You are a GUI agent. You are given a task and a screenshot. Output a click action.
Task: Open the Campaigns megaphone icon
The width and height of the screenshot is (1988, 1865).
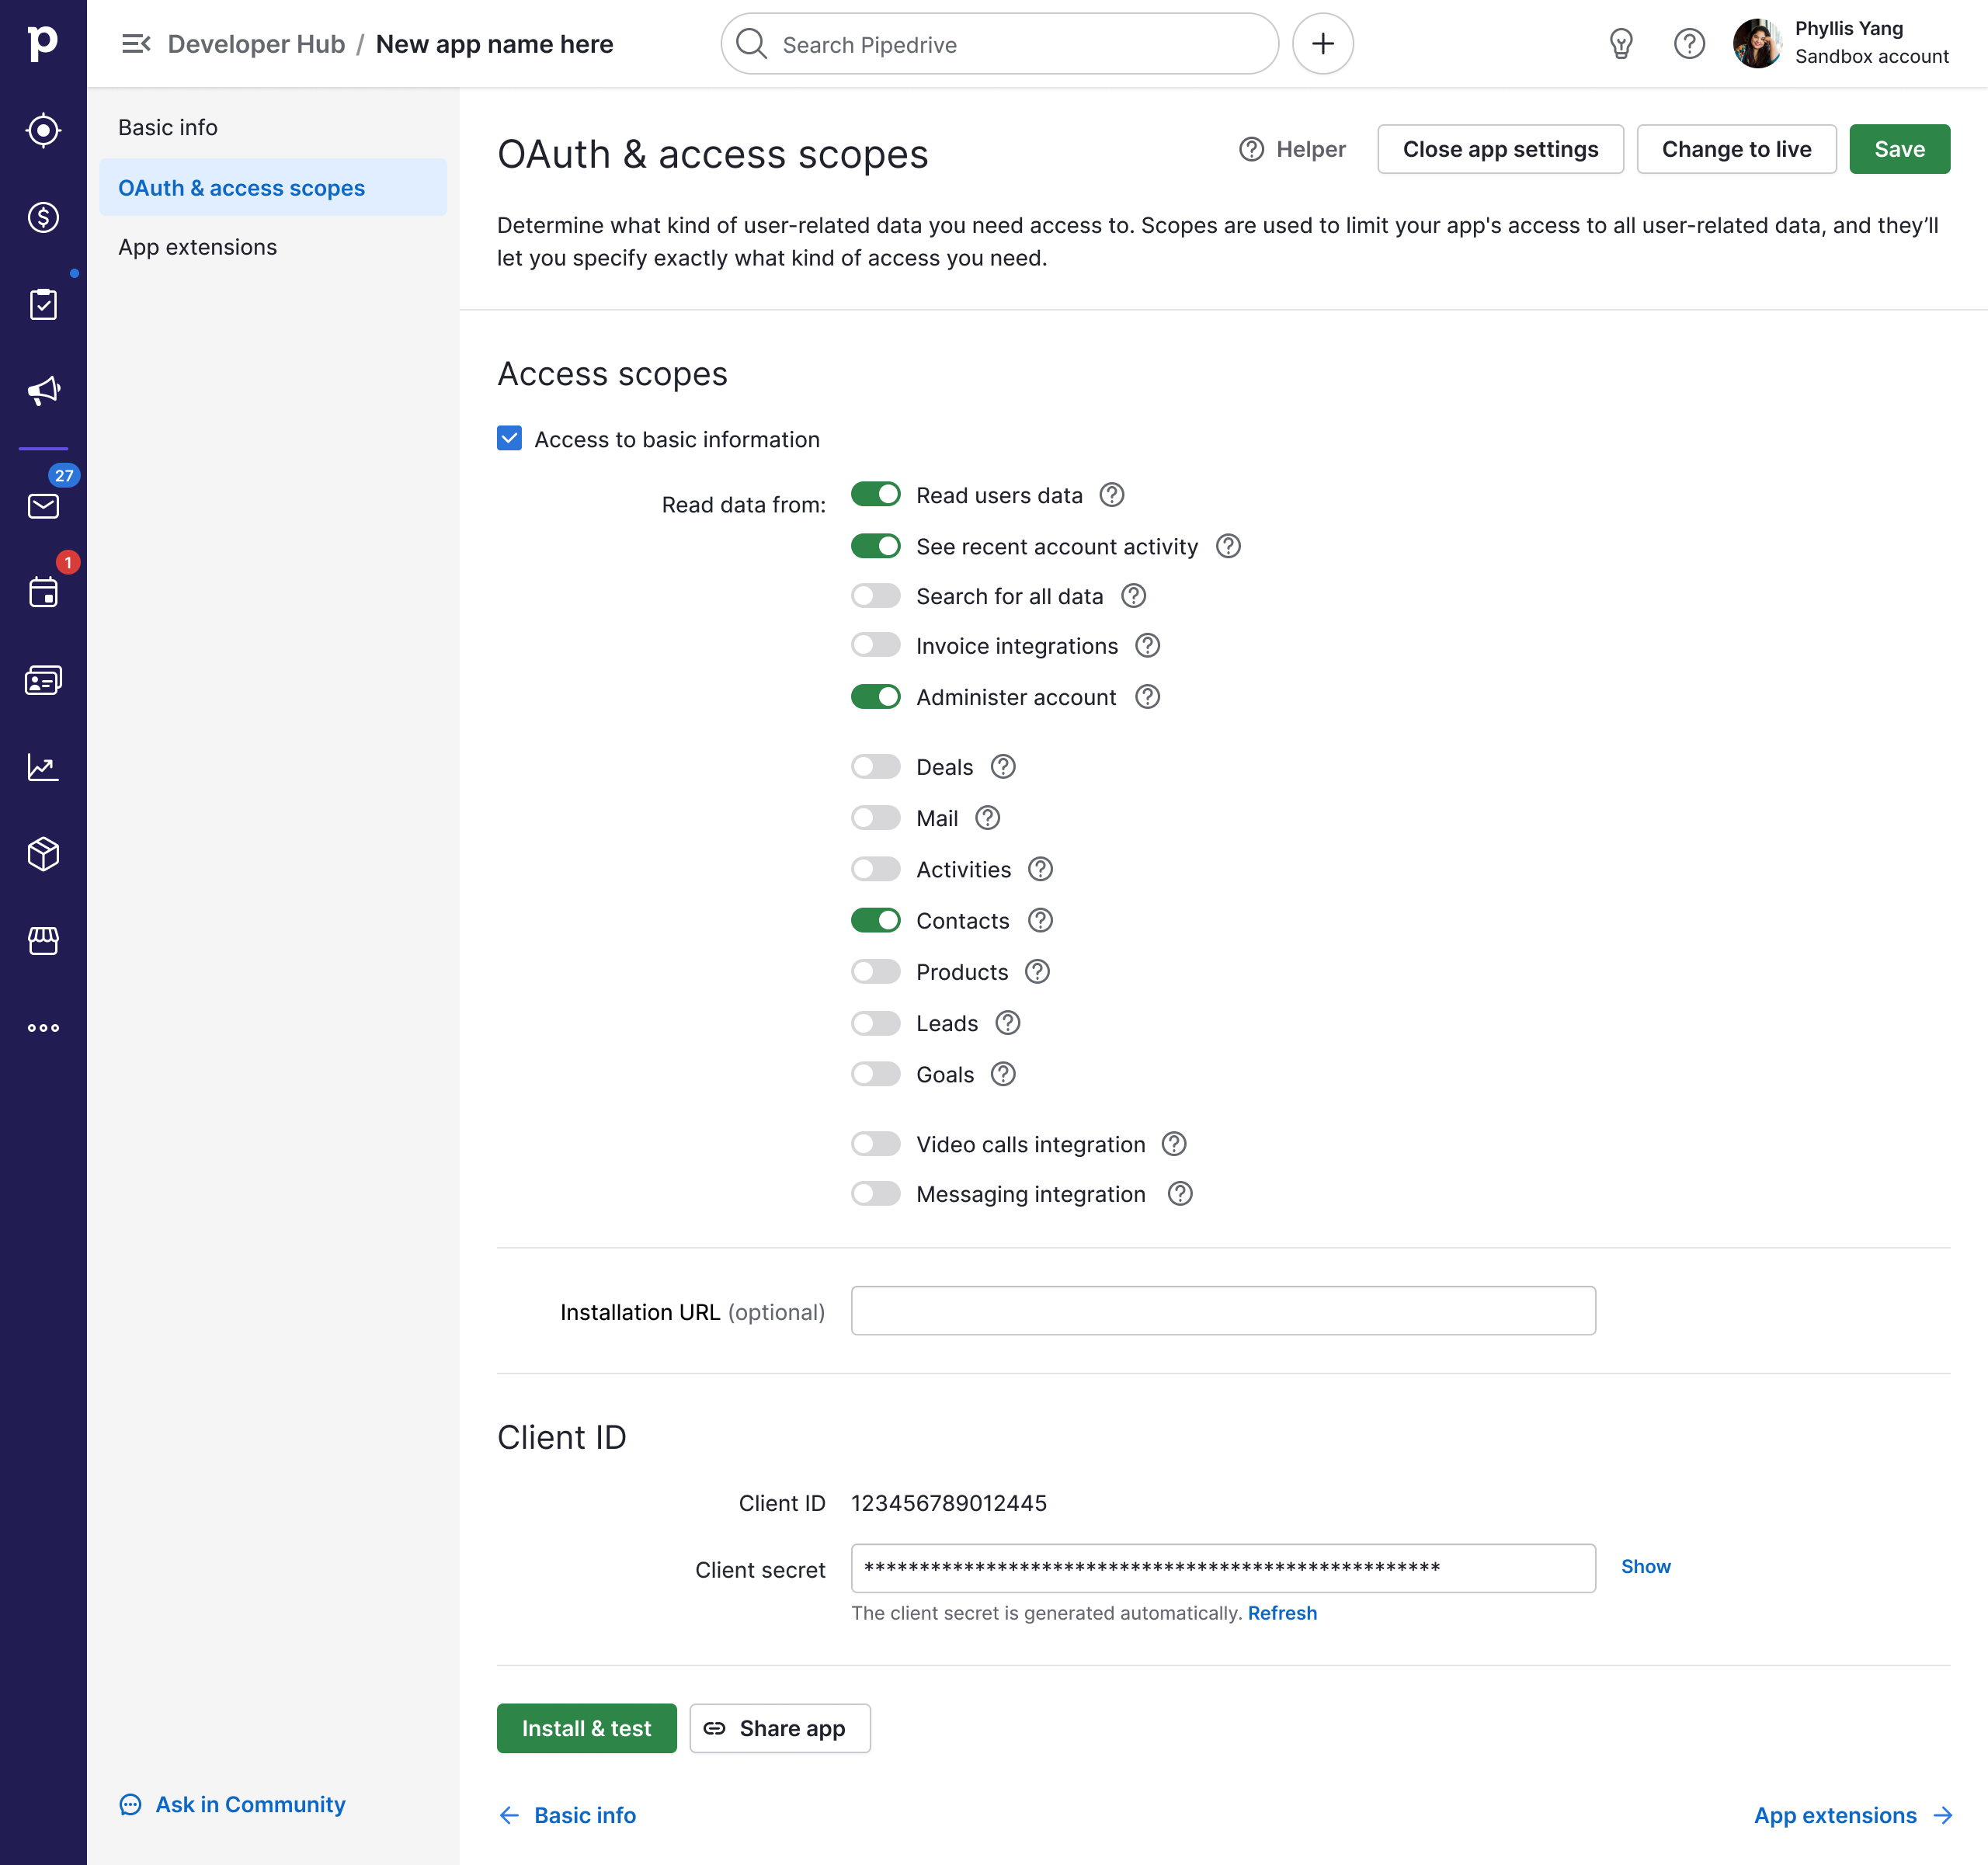tap(43, 390)
